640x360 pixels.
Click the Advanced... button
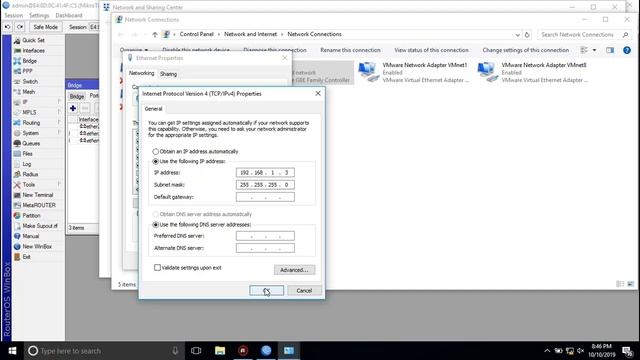(294, 270)
